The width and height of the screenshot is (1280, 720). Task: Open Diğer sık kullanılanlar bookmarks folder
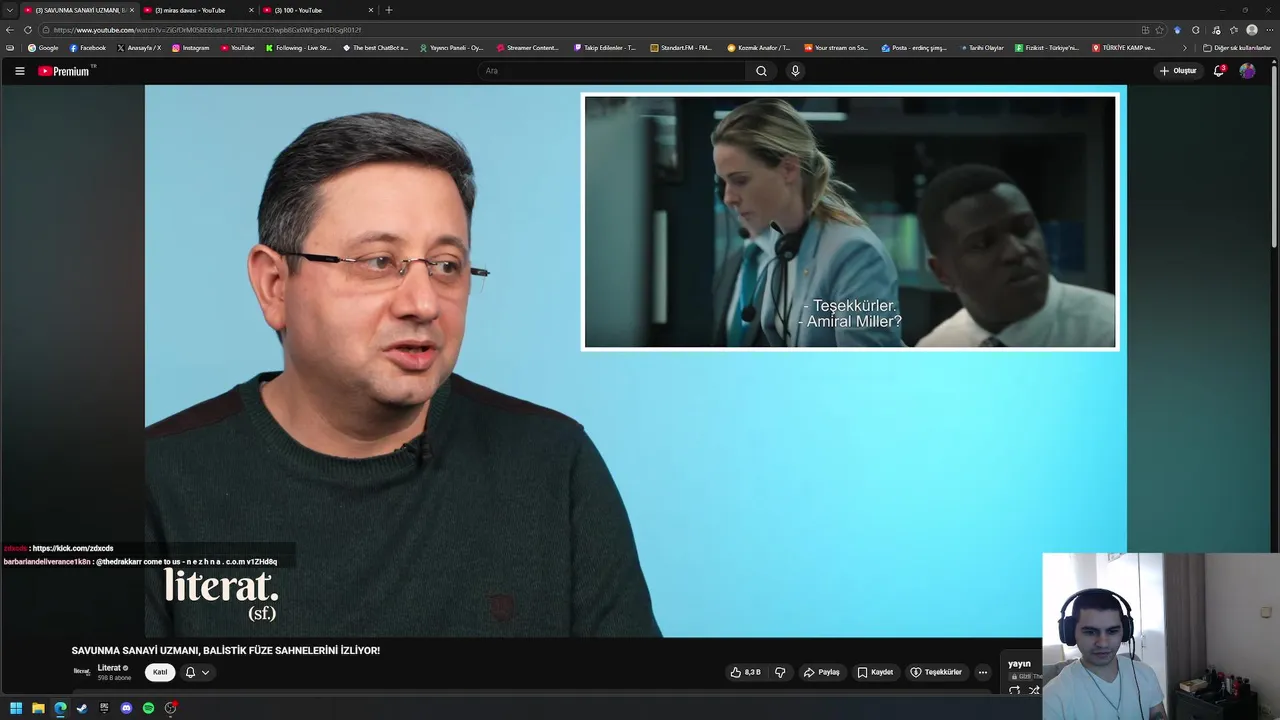(x=1237, y=48)
